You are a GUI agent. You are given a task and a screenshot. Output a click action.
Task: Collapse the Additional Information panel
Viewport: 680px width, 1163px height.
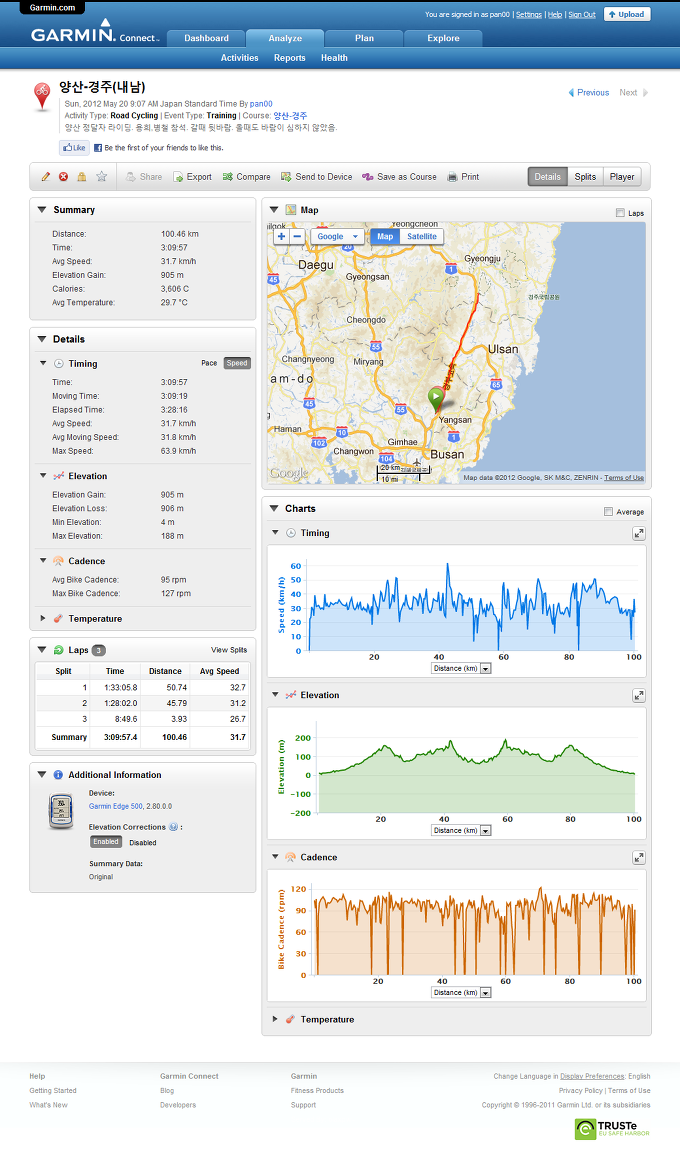tap(42, 774)
